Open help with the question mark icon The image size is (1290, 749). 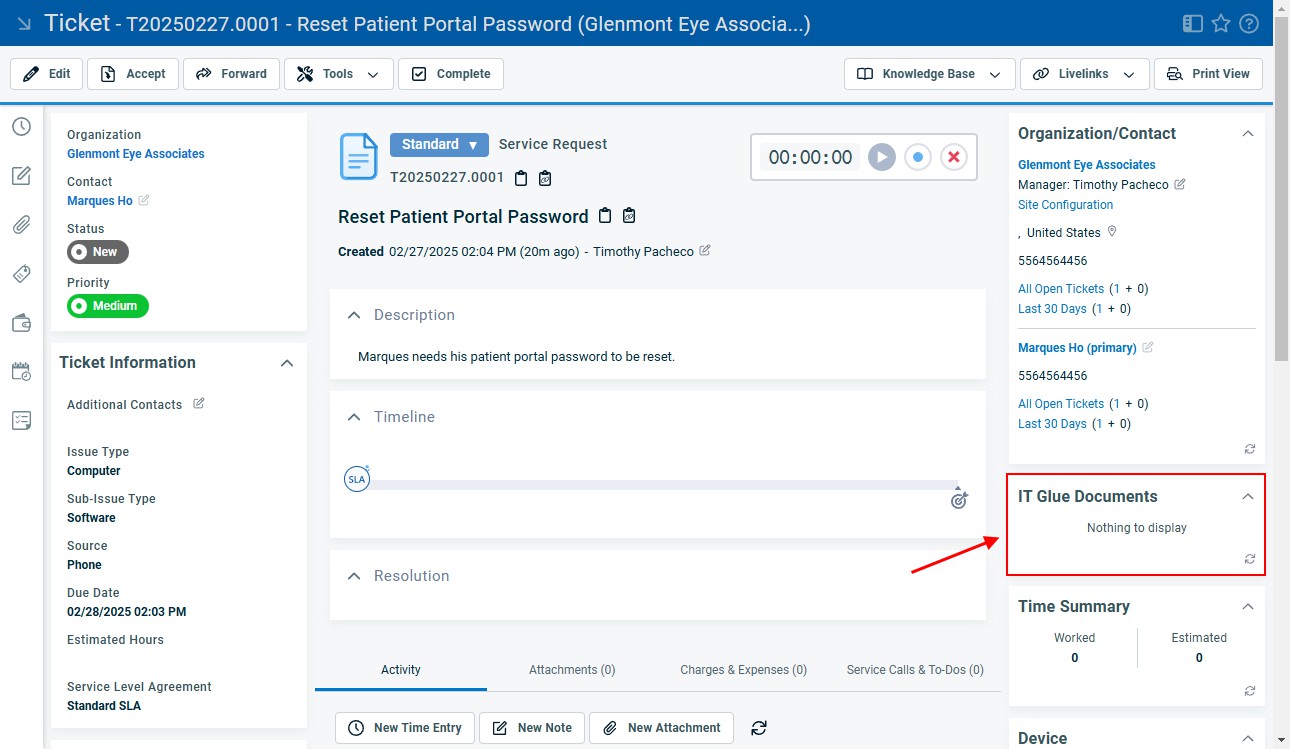click(1248, 24)
